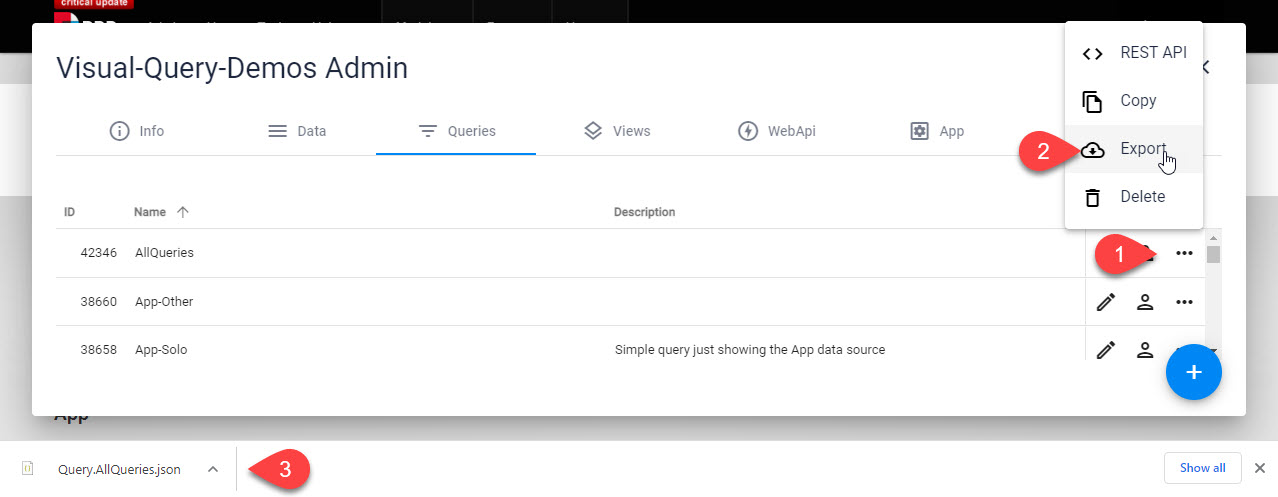Open the more options dots for App-Other
Image resolution: width=1278 pixels, height=497 pixels.
click(1185, 302)
